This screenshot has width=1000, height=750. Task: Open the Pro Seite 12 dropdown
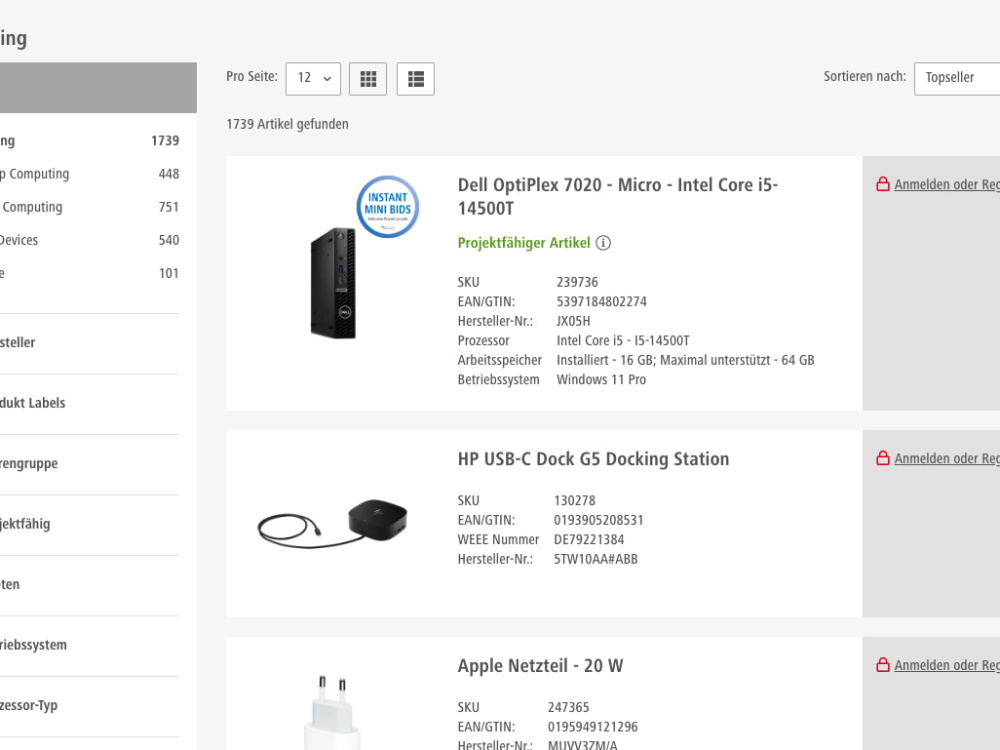pos(313,79)
